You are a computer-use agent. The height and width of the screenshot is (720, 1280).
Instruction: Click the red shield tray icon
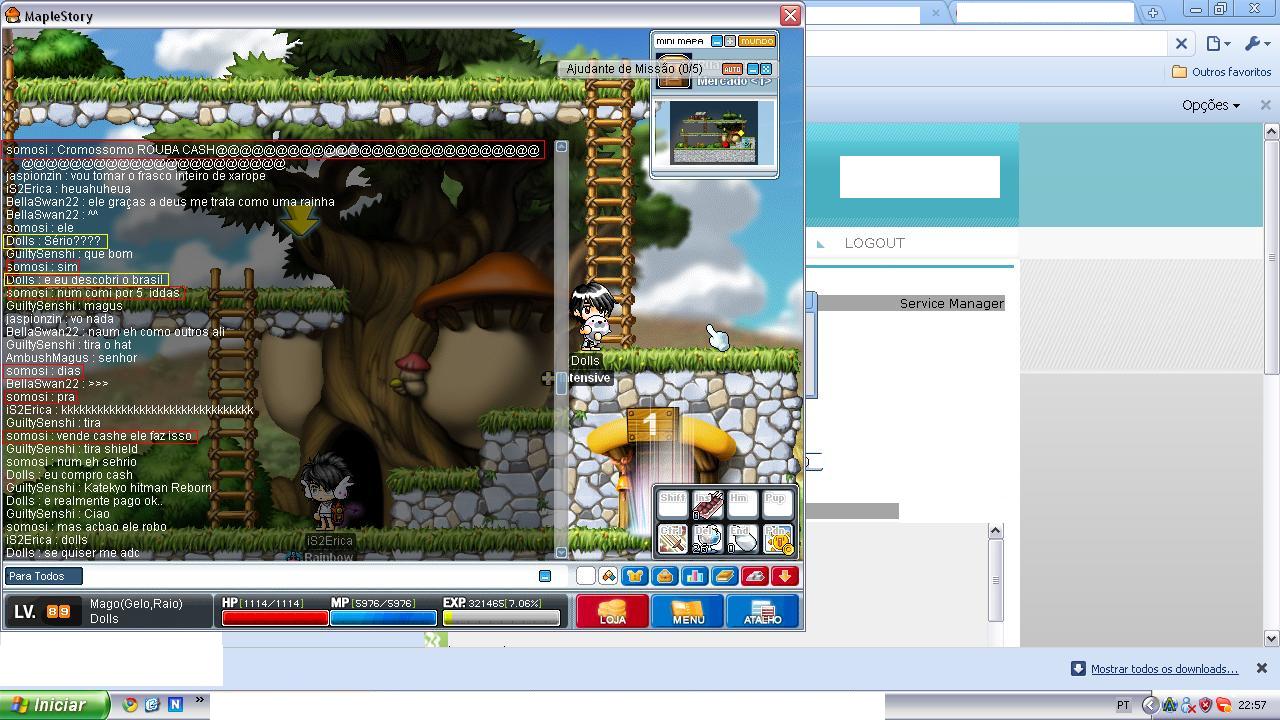tap(1205, 705)
